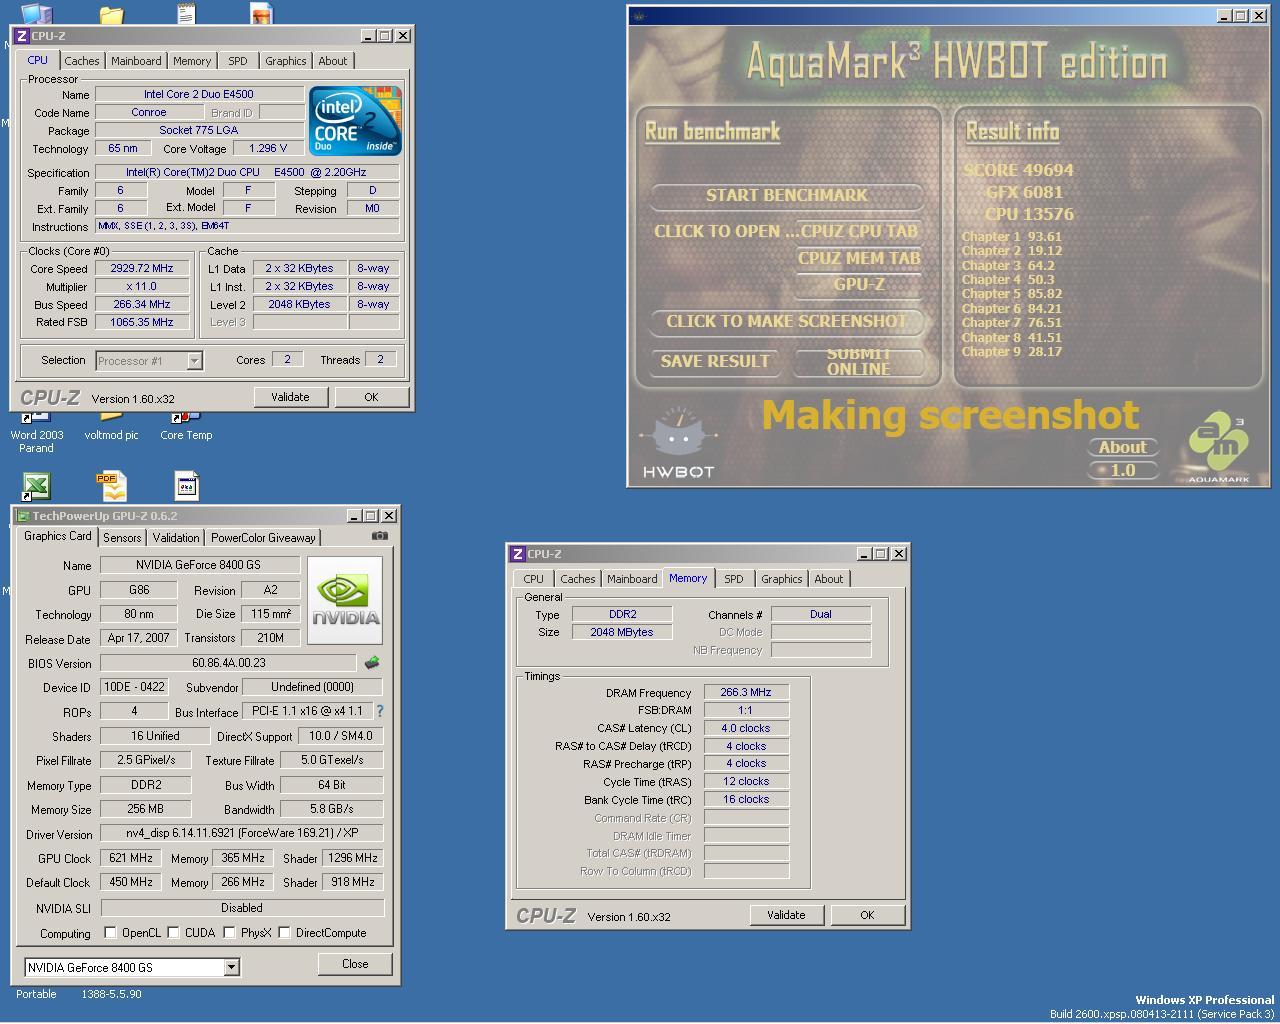Toggle the PhysX checkbox
The width and height of the screenshot is (1280, 1024).
coord(229,932)
